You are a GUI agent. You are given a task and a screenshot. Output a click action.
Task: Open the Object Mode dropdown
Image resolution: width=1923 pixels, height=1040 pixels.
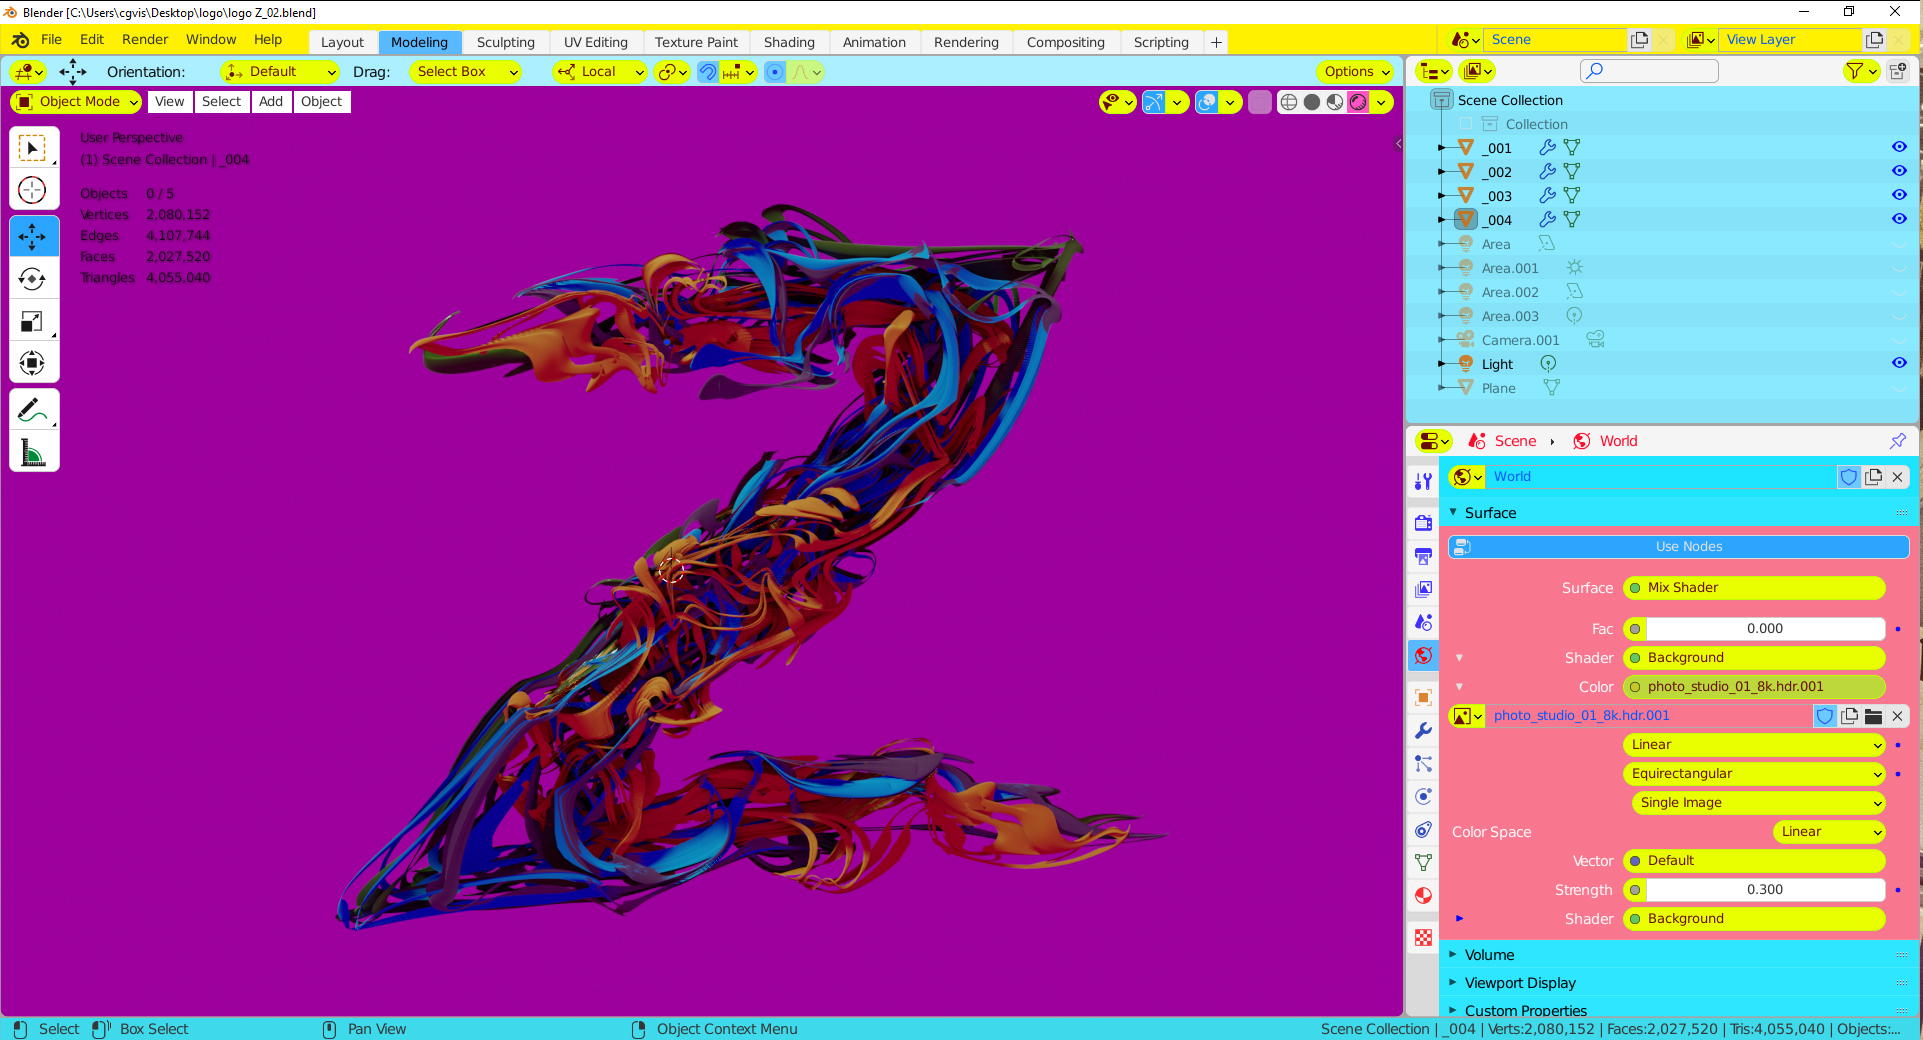click(77, 102)
